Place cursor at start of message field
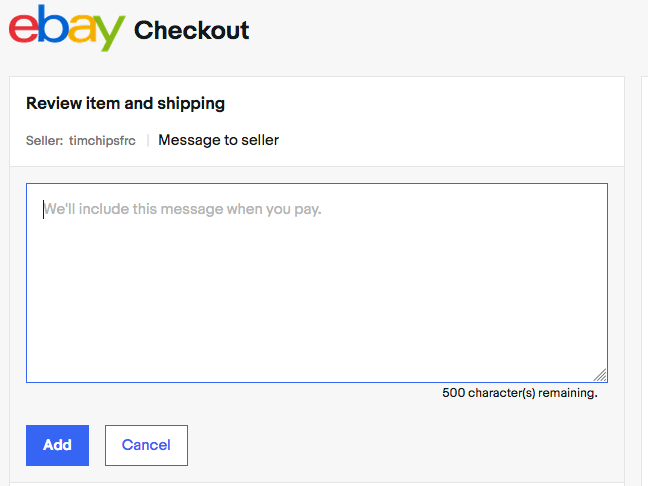648x486 pixels. tap(44, 210)
